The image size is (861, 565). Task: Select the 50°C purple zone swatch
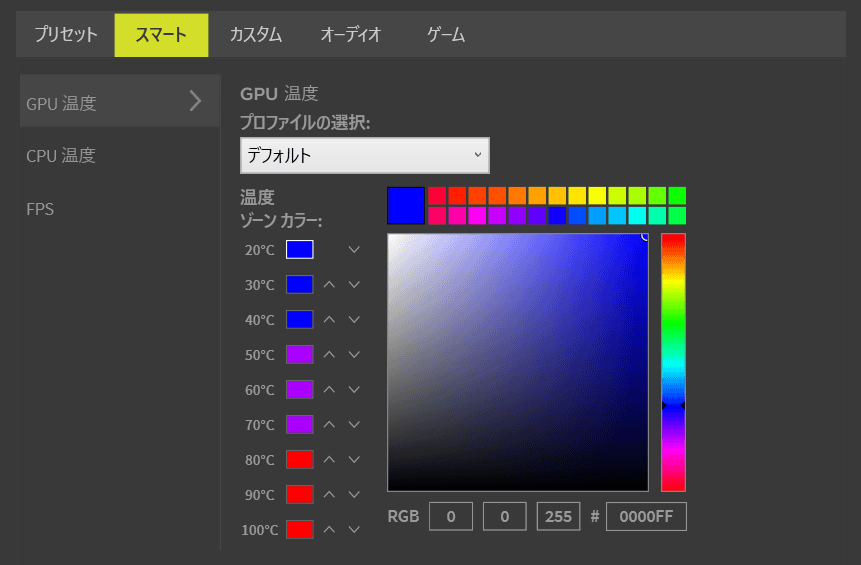coord(300,355)
